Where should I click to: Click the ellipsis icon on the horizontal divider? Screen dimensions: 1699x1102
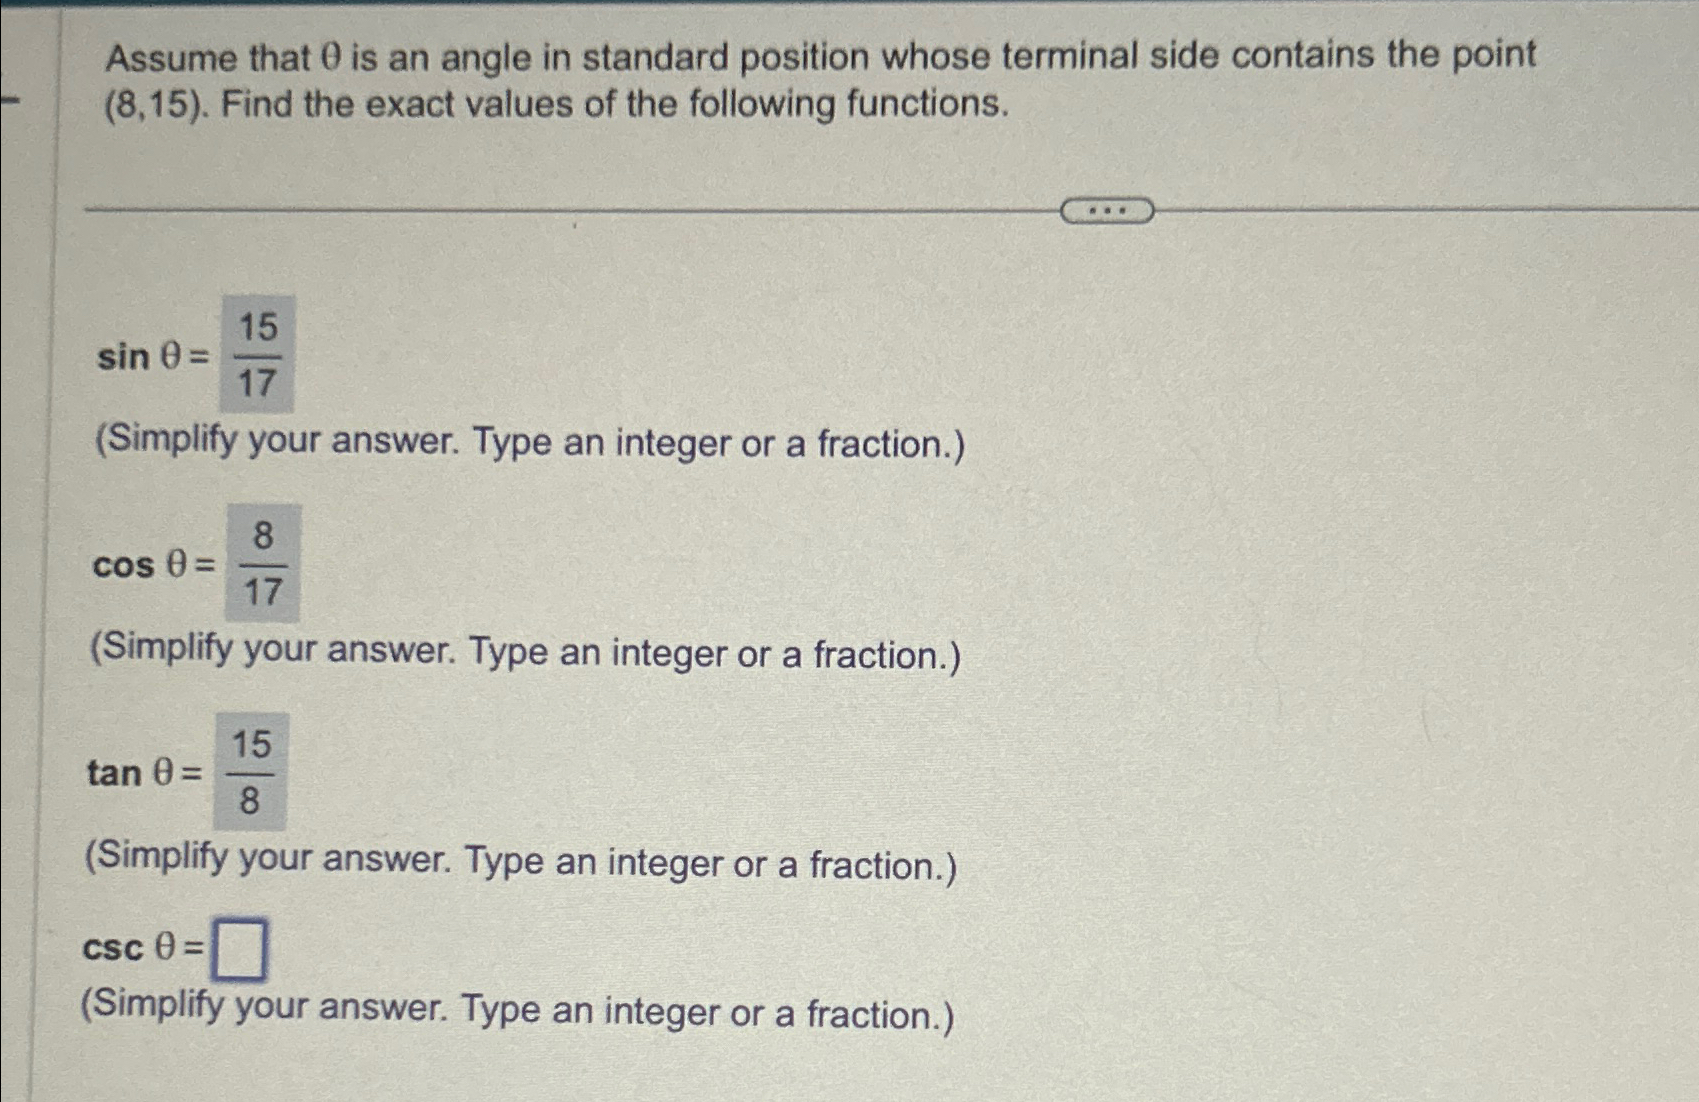pyautogui.click(x=1108, y=209)
